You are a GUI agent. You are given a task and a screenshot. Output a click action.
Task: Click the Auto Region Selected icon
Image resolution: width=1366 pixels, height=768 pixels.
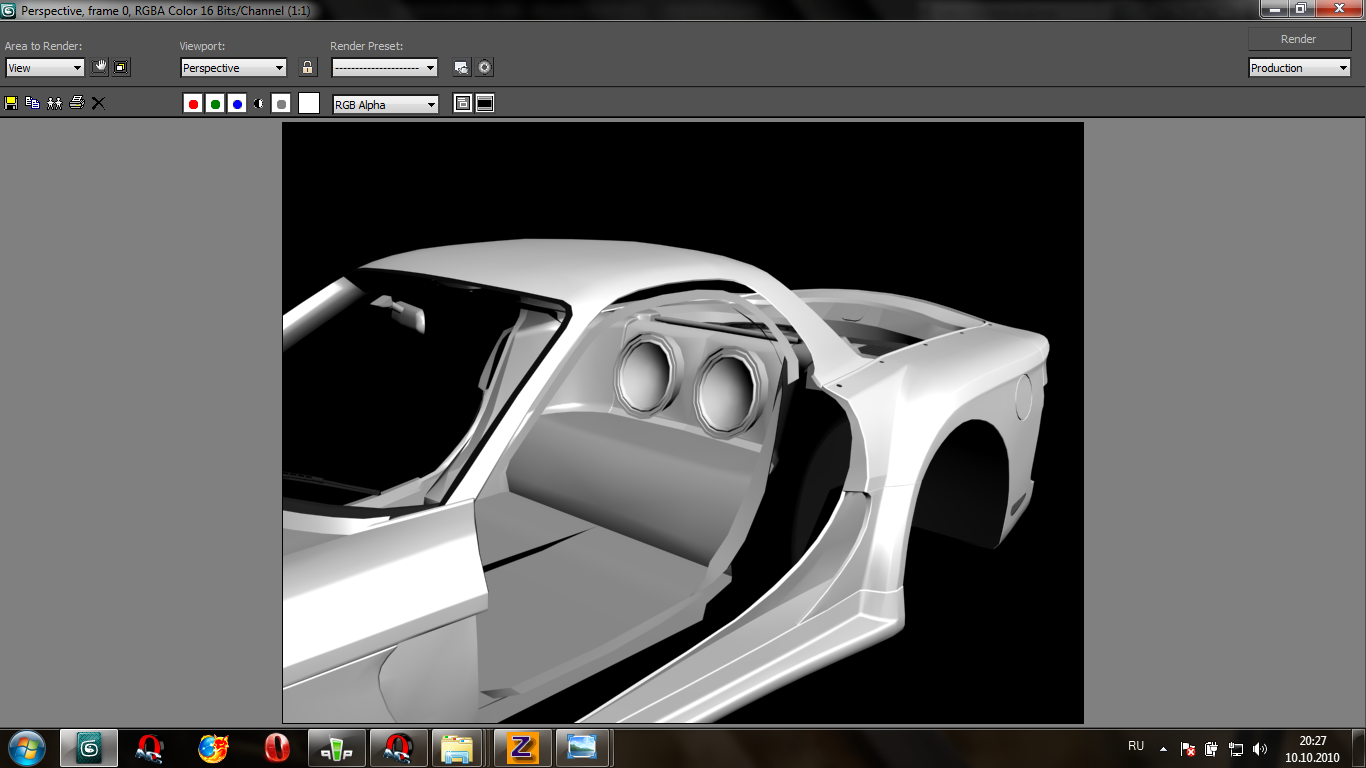[121, 68]
